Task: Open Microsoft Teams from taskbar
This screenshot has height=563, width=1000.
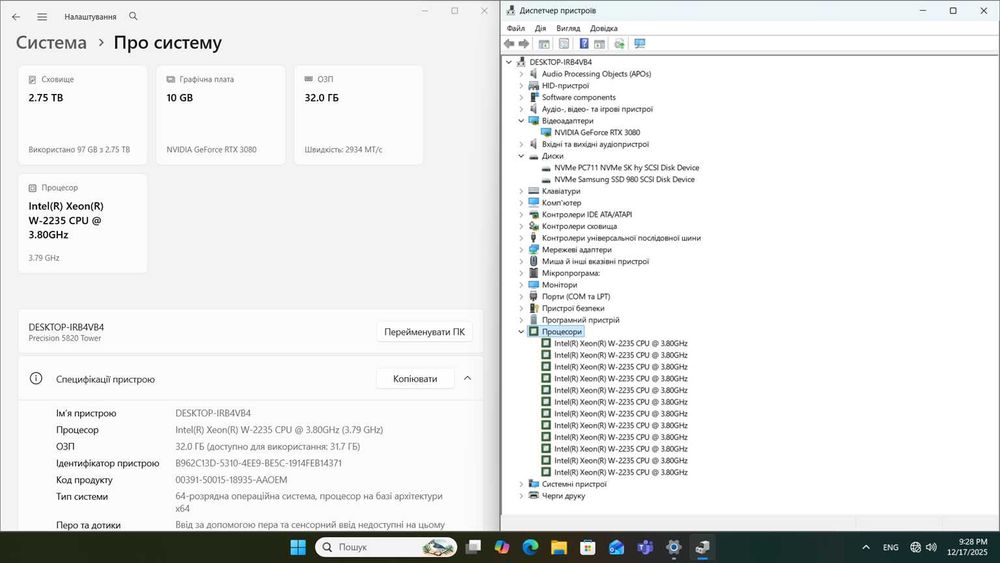Action: [x=645, y=547]
